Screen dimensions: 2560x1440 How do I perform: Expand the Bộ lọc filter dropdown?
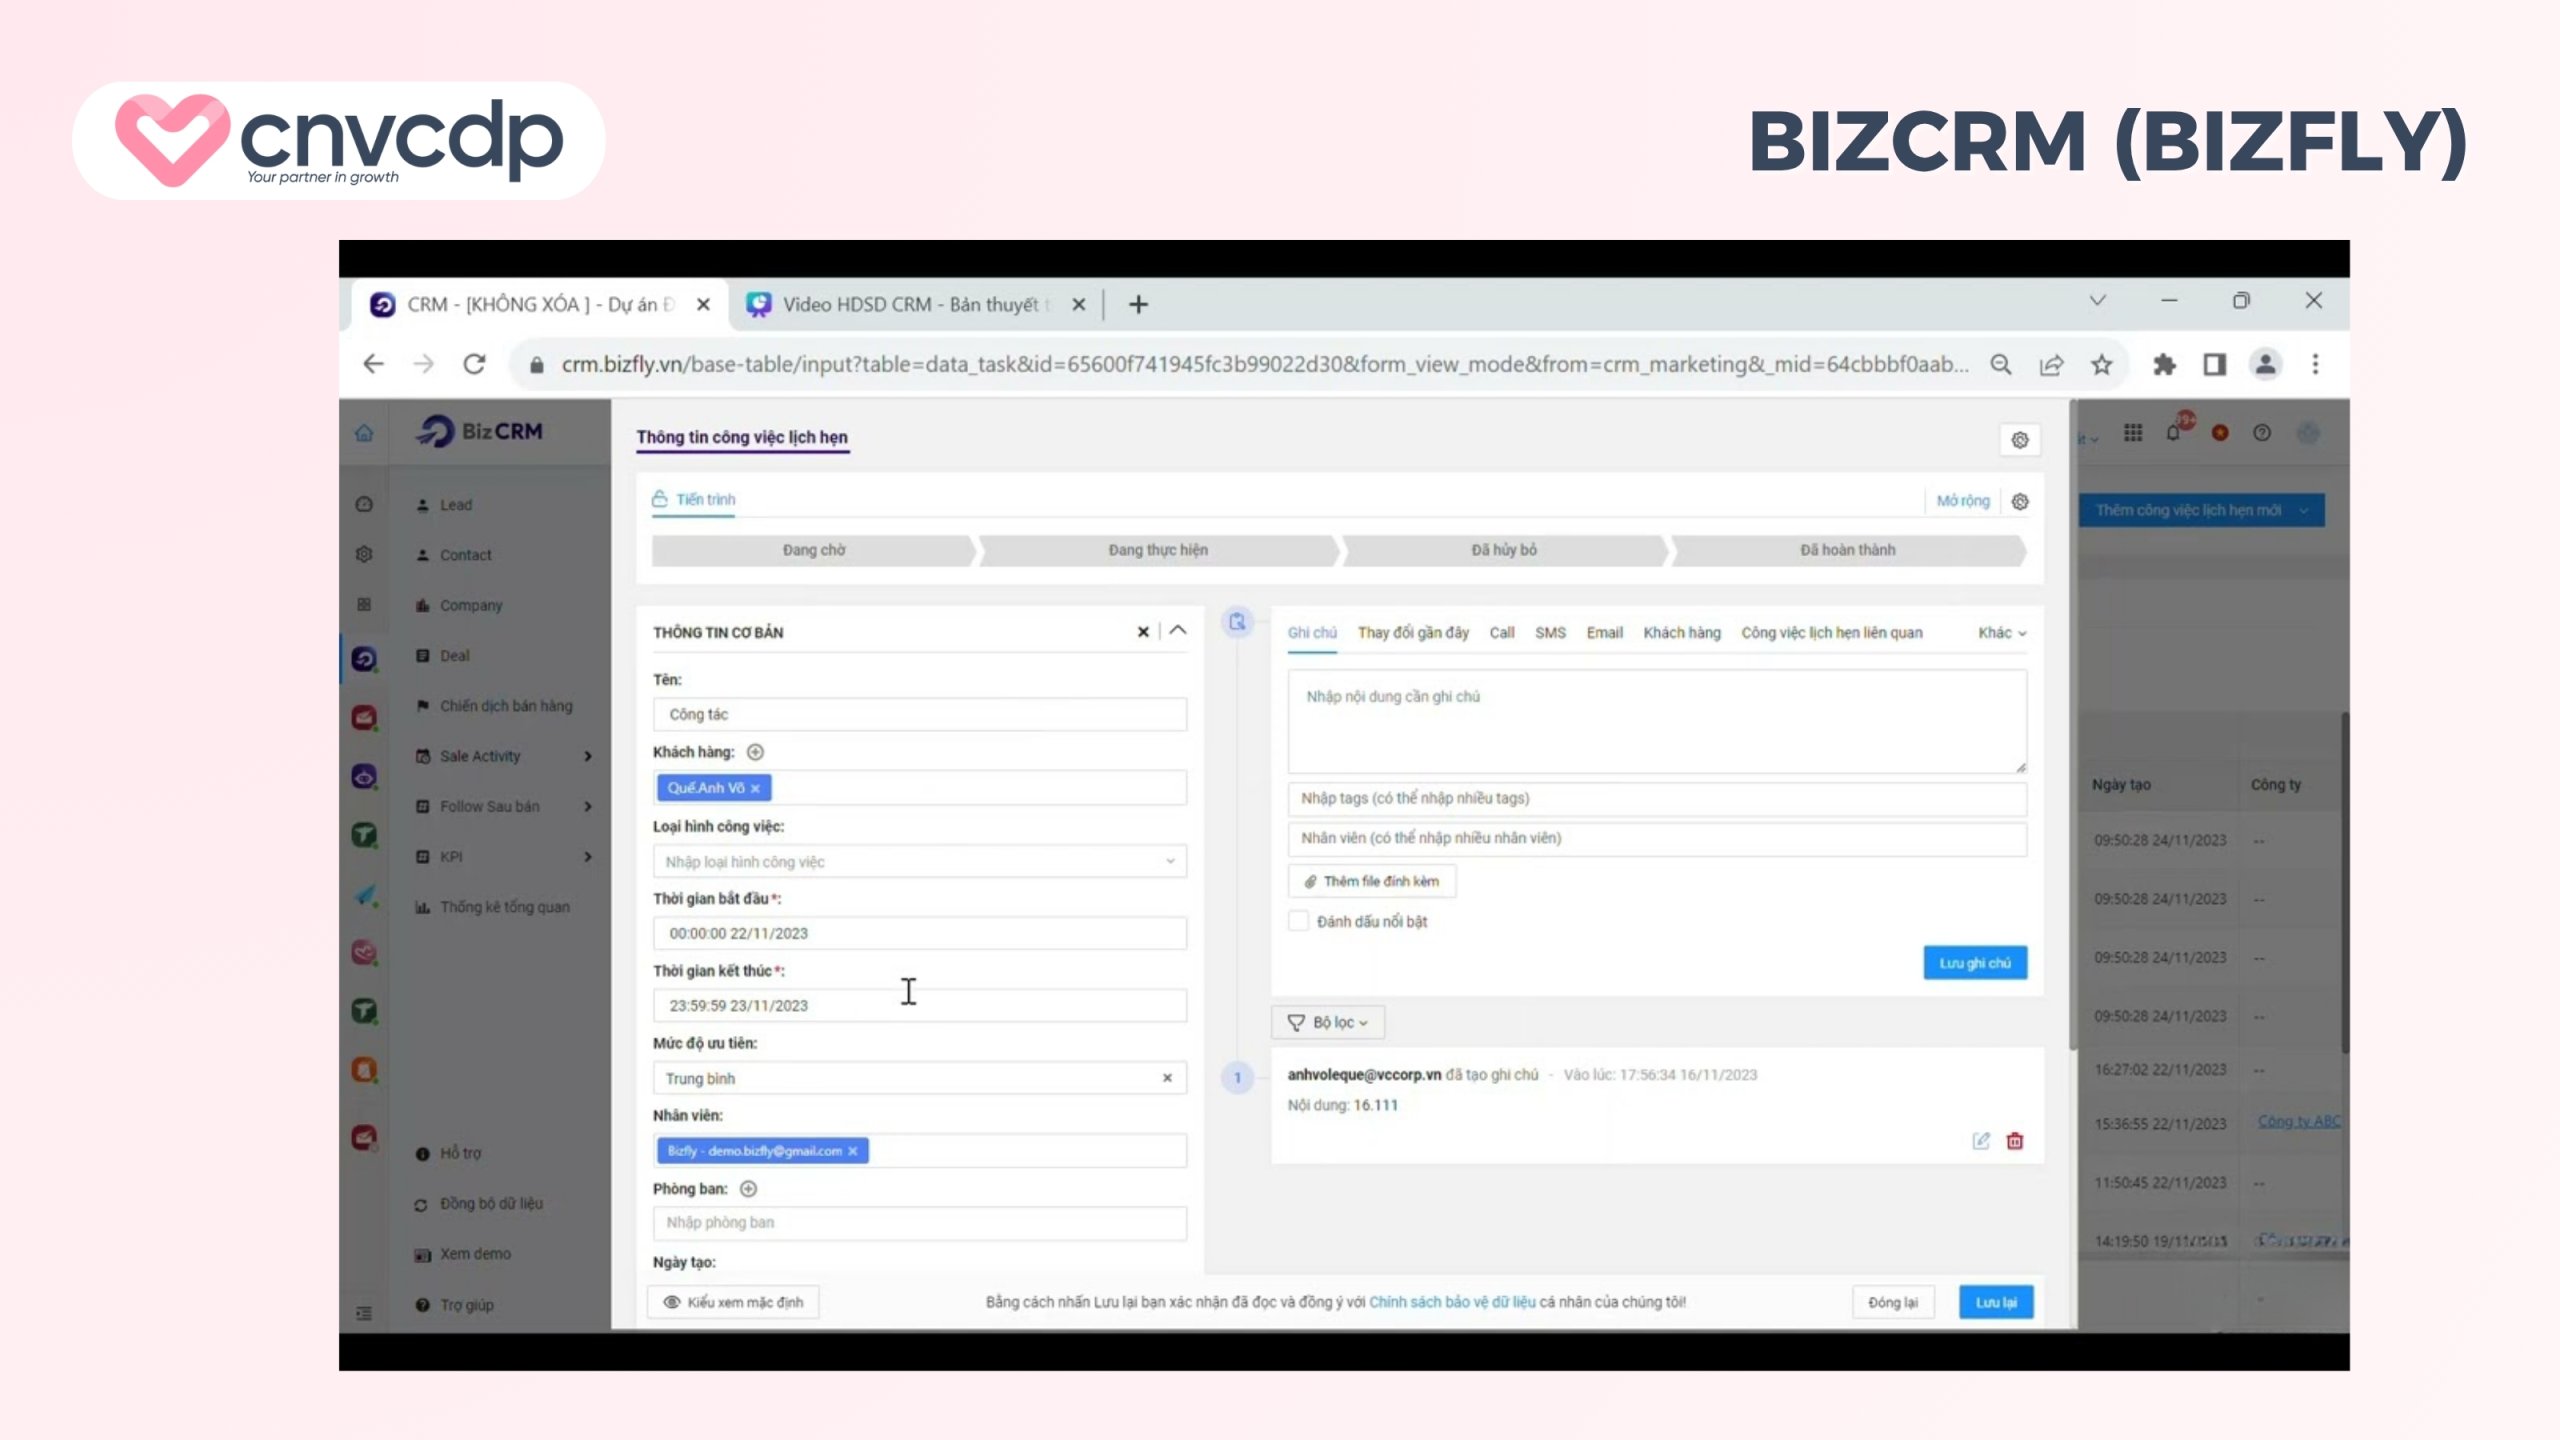[1327, 1022]
